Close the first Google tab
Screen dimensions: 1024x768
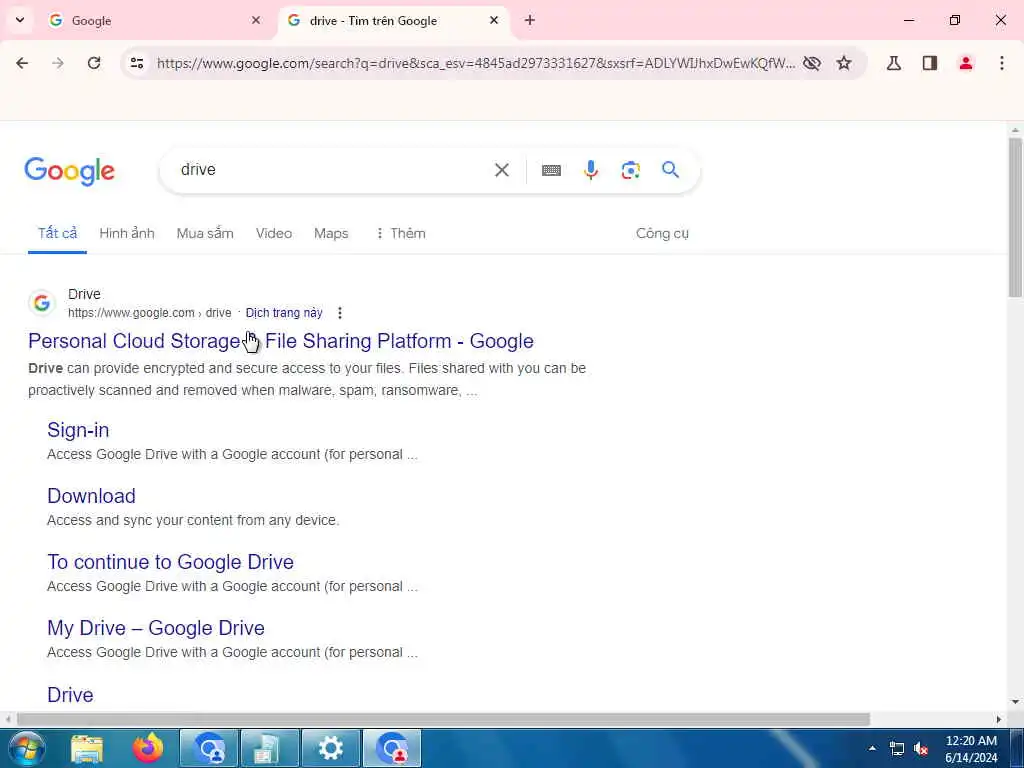point(256,20)
